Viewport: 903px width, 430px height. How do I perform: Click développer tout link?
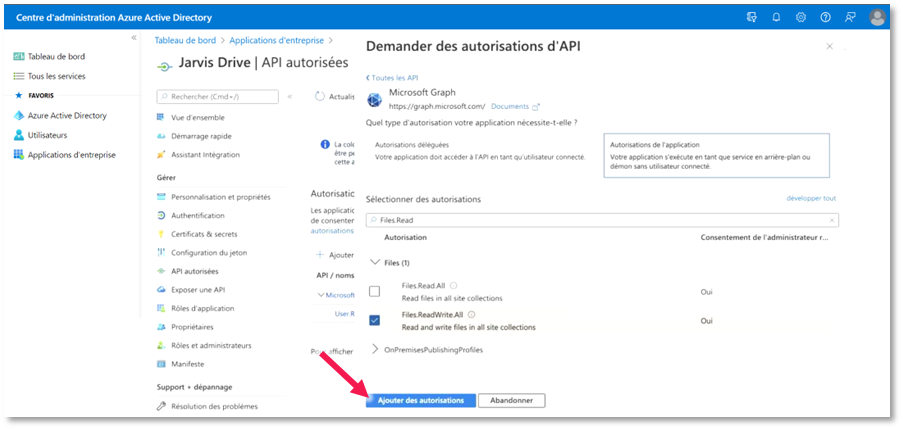click(811, 198)
